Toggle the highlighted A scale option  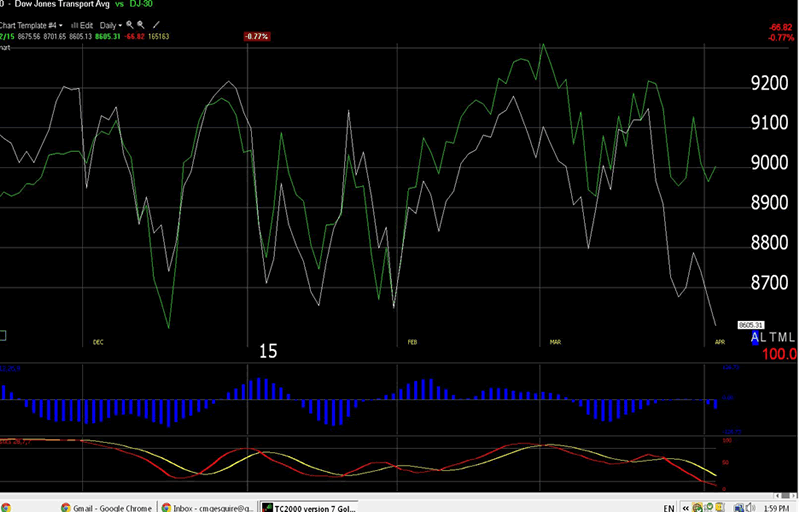[755, 338]
